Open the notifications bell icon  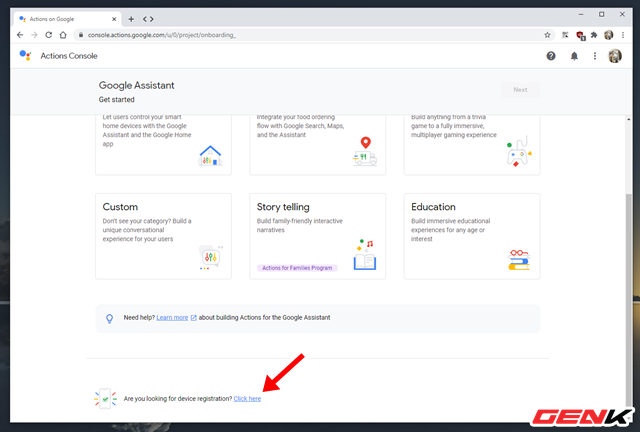click(x=574, y=56)
